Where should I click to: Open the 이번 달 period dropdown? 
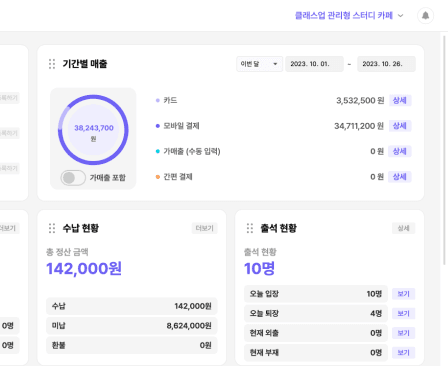pyautogui.click(x=259, y=64)
